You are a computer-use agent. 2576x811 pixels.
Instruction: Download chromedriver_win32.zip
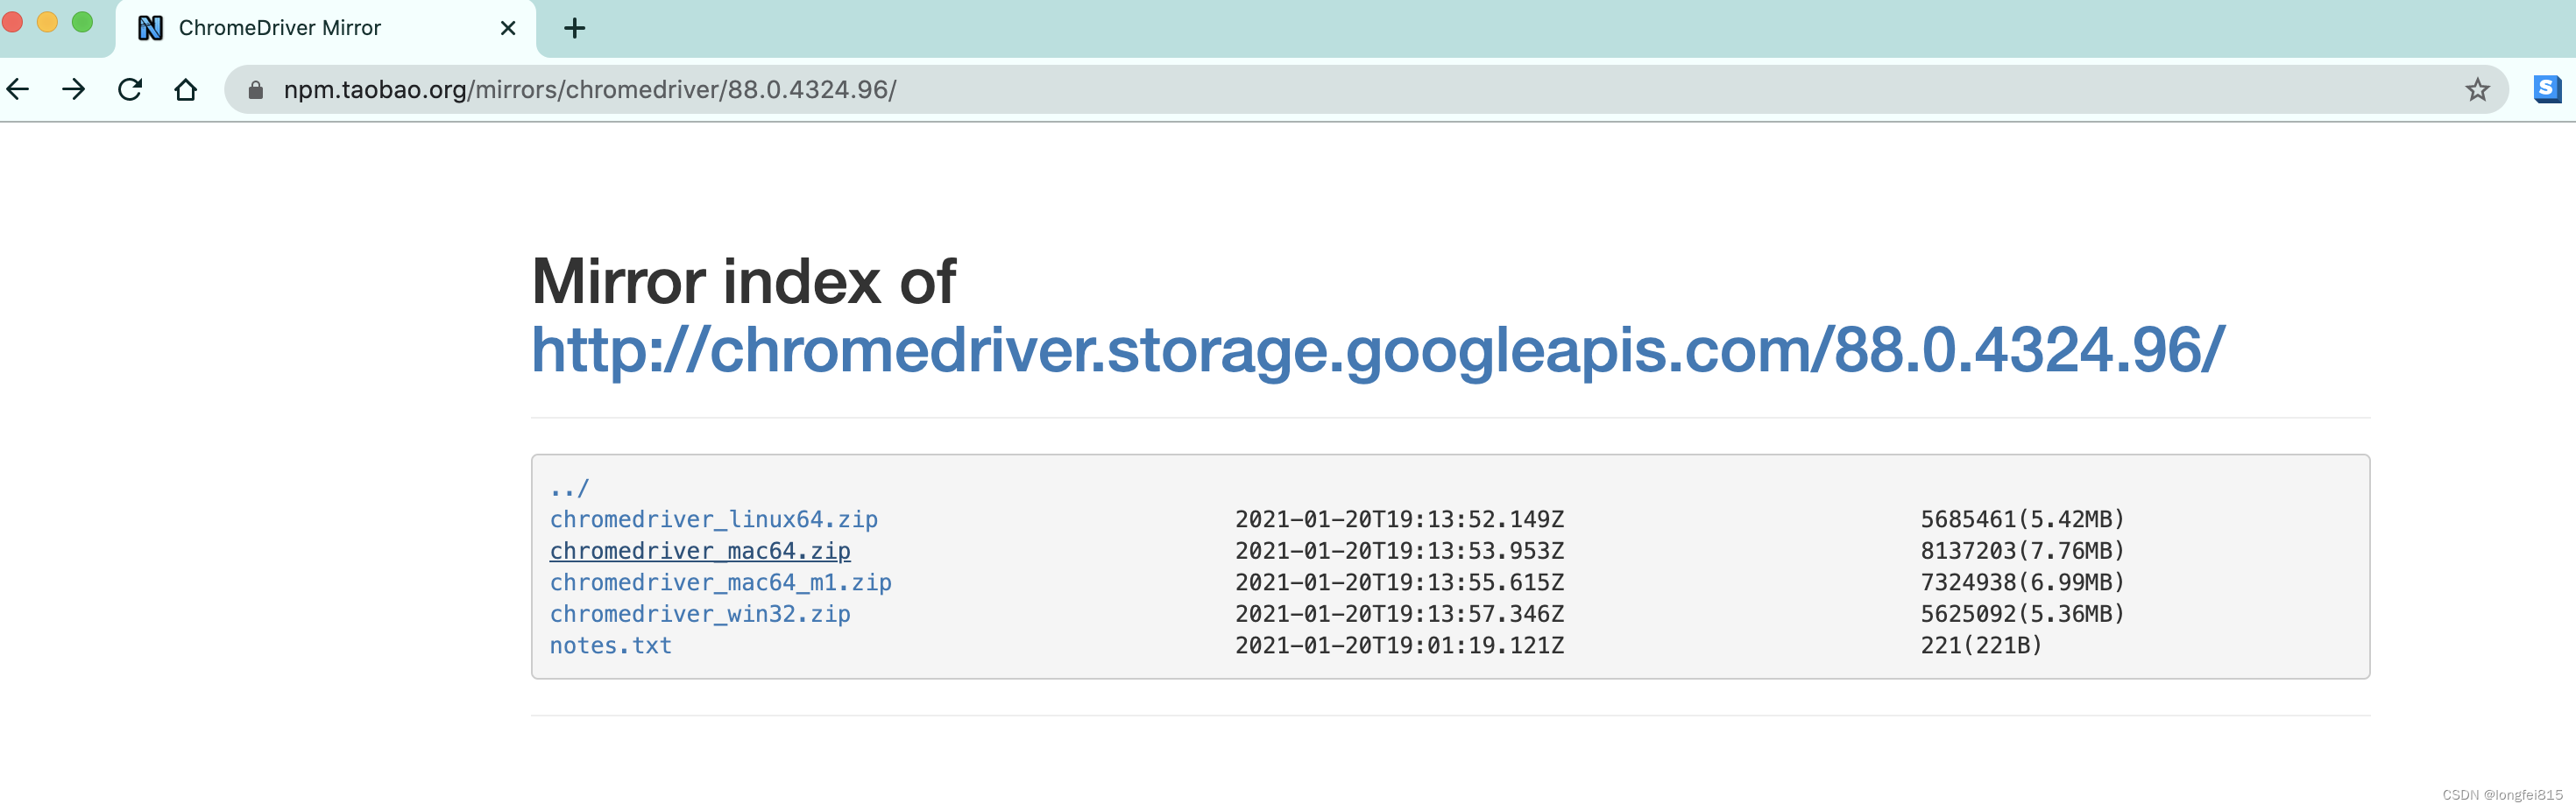(x=700, y=614)
